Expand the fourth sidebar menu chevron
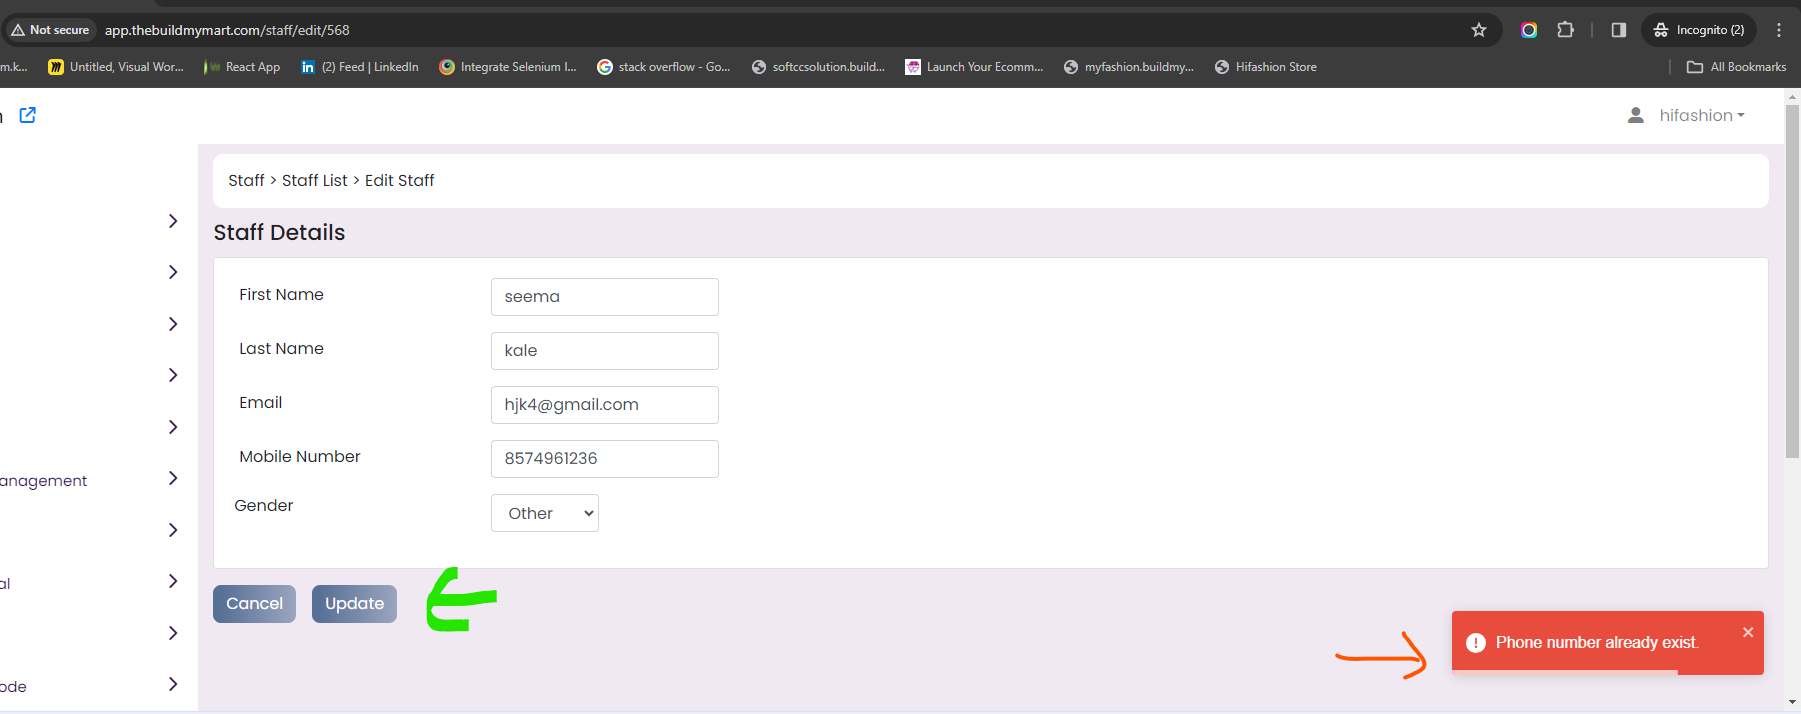The height and width of the screenshot is (714, 1801). tap(173, 375)
